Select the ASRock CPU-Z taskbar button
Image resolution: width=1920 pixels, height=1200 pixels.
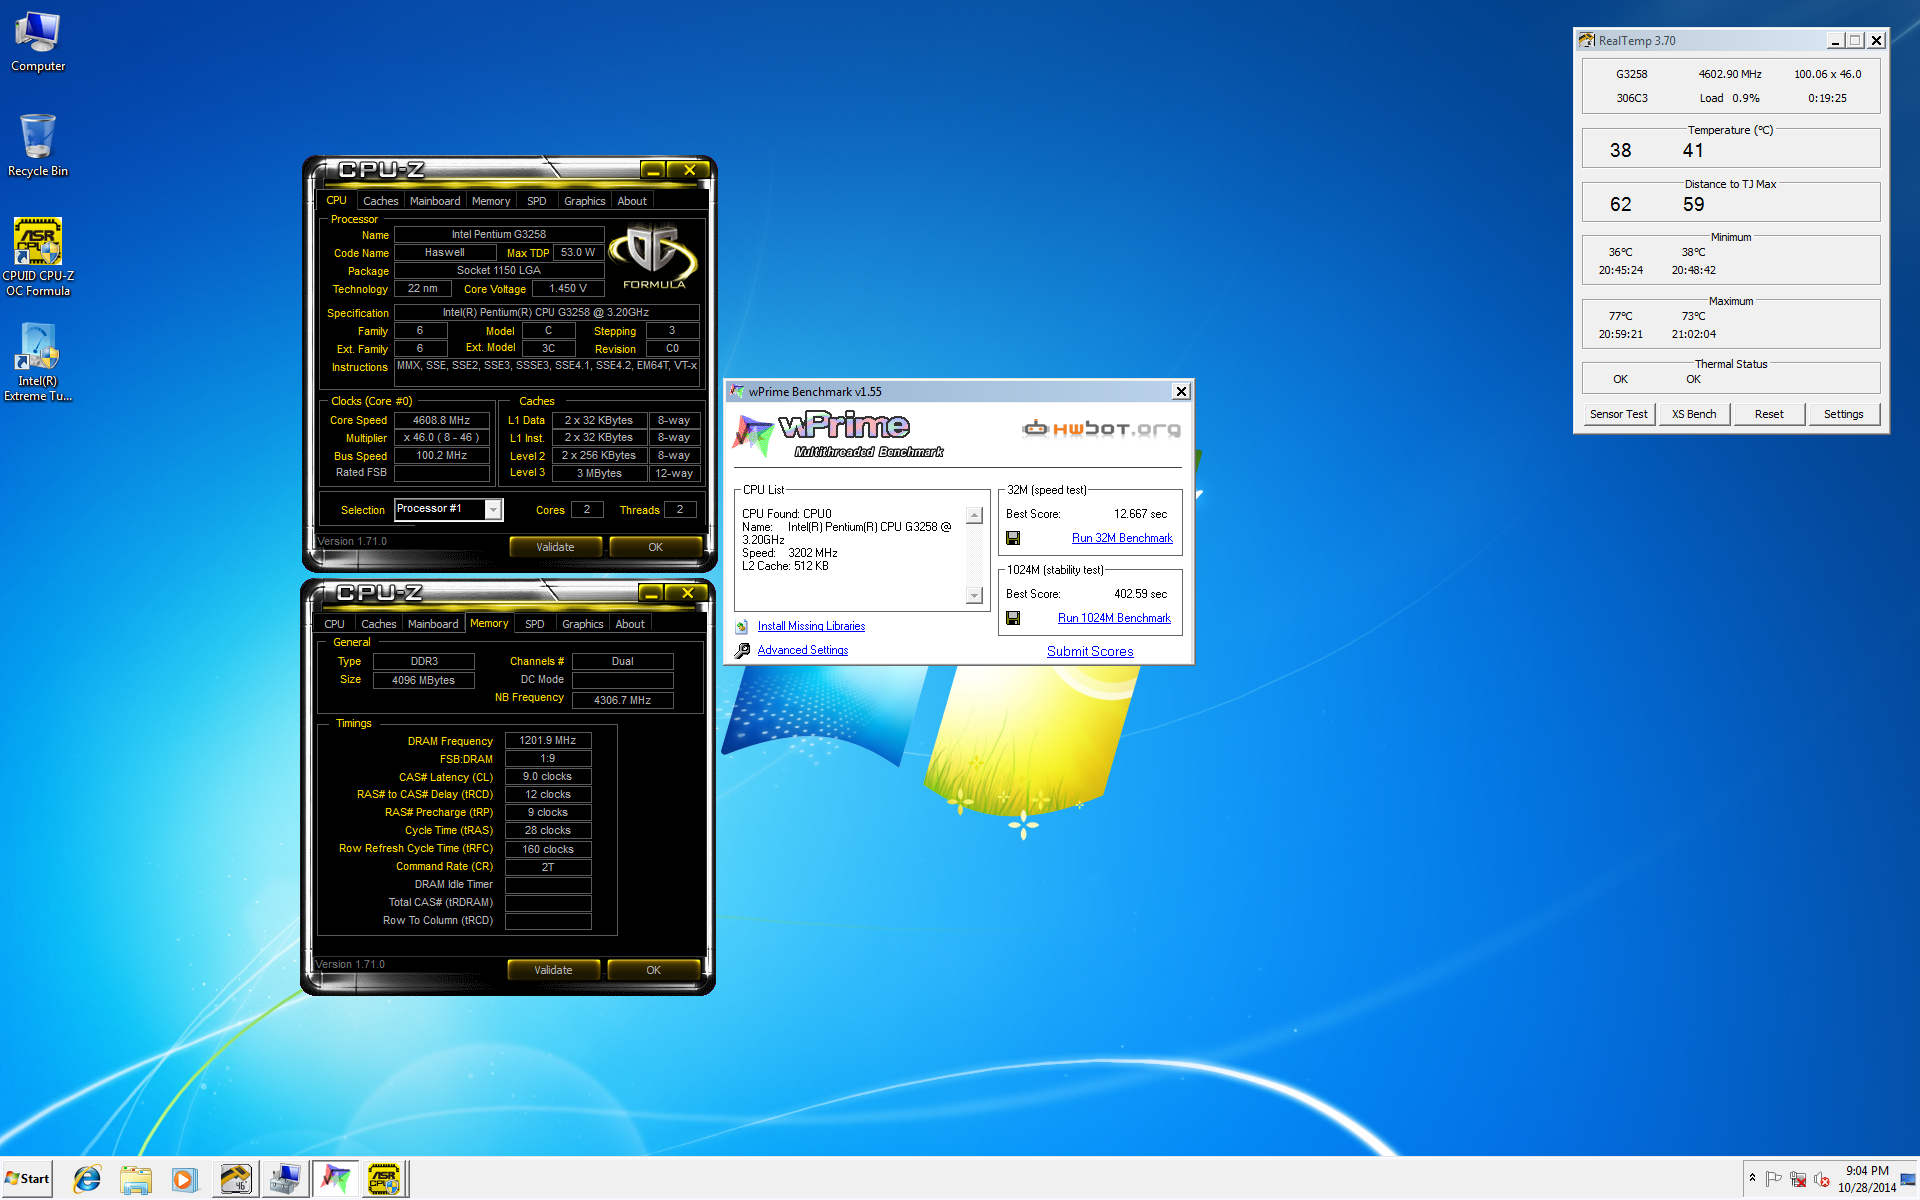click(384, 1179)
